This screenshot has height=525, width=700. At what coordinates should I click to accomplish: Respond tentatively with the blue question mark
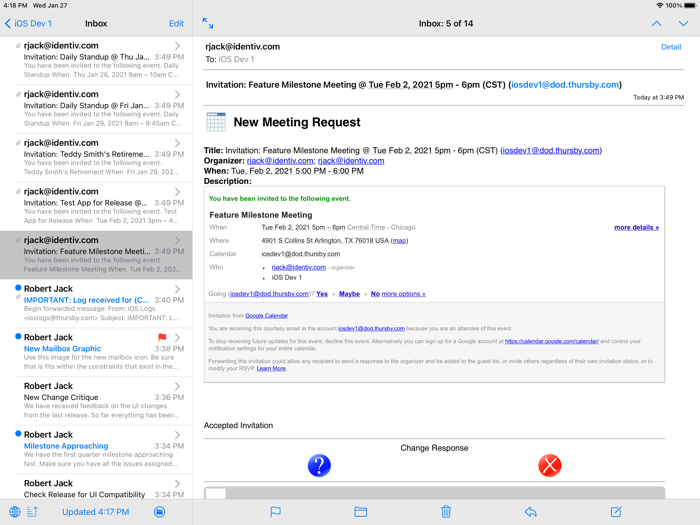[x=319, y=465]
